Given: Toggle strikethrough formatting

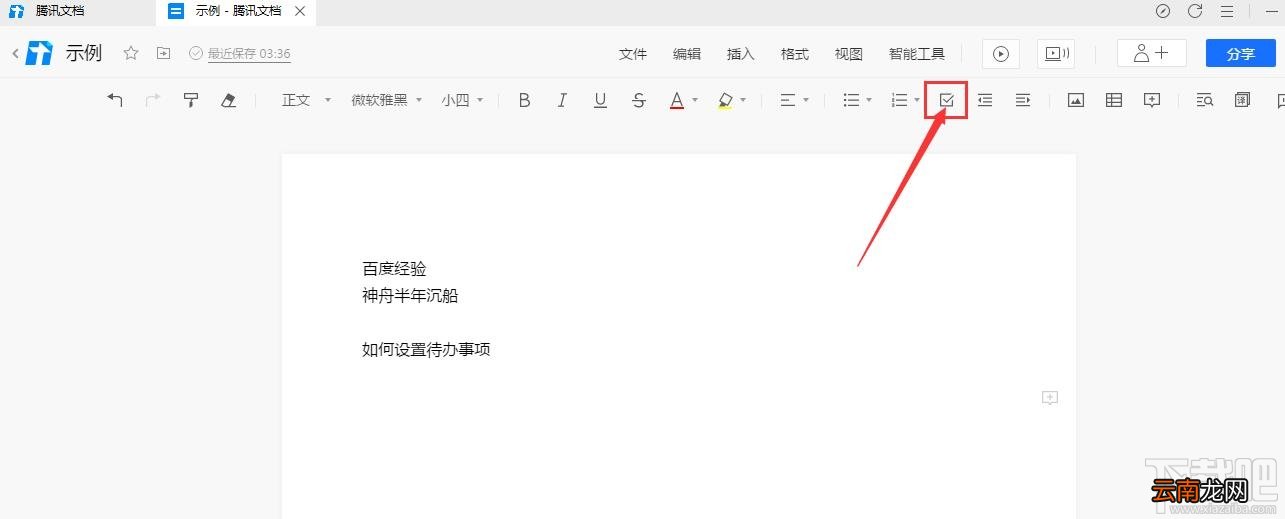Looking at the screenshot, I should 639,100.
